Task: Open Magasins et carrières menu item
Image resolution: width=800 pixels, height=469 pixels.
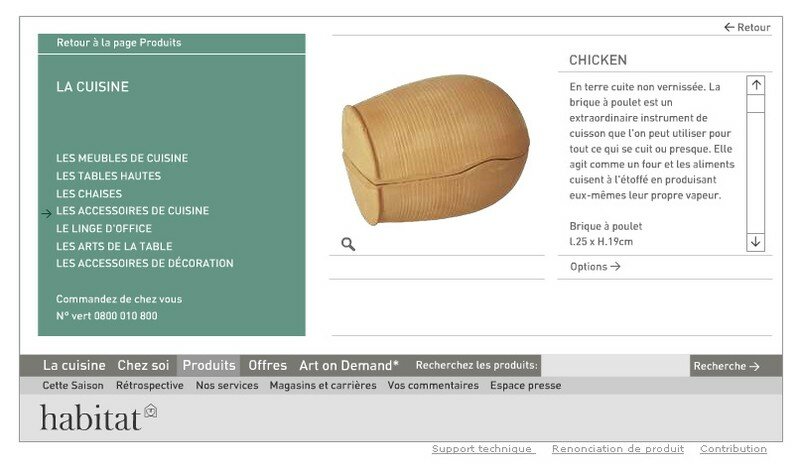Action: [323, 385]
